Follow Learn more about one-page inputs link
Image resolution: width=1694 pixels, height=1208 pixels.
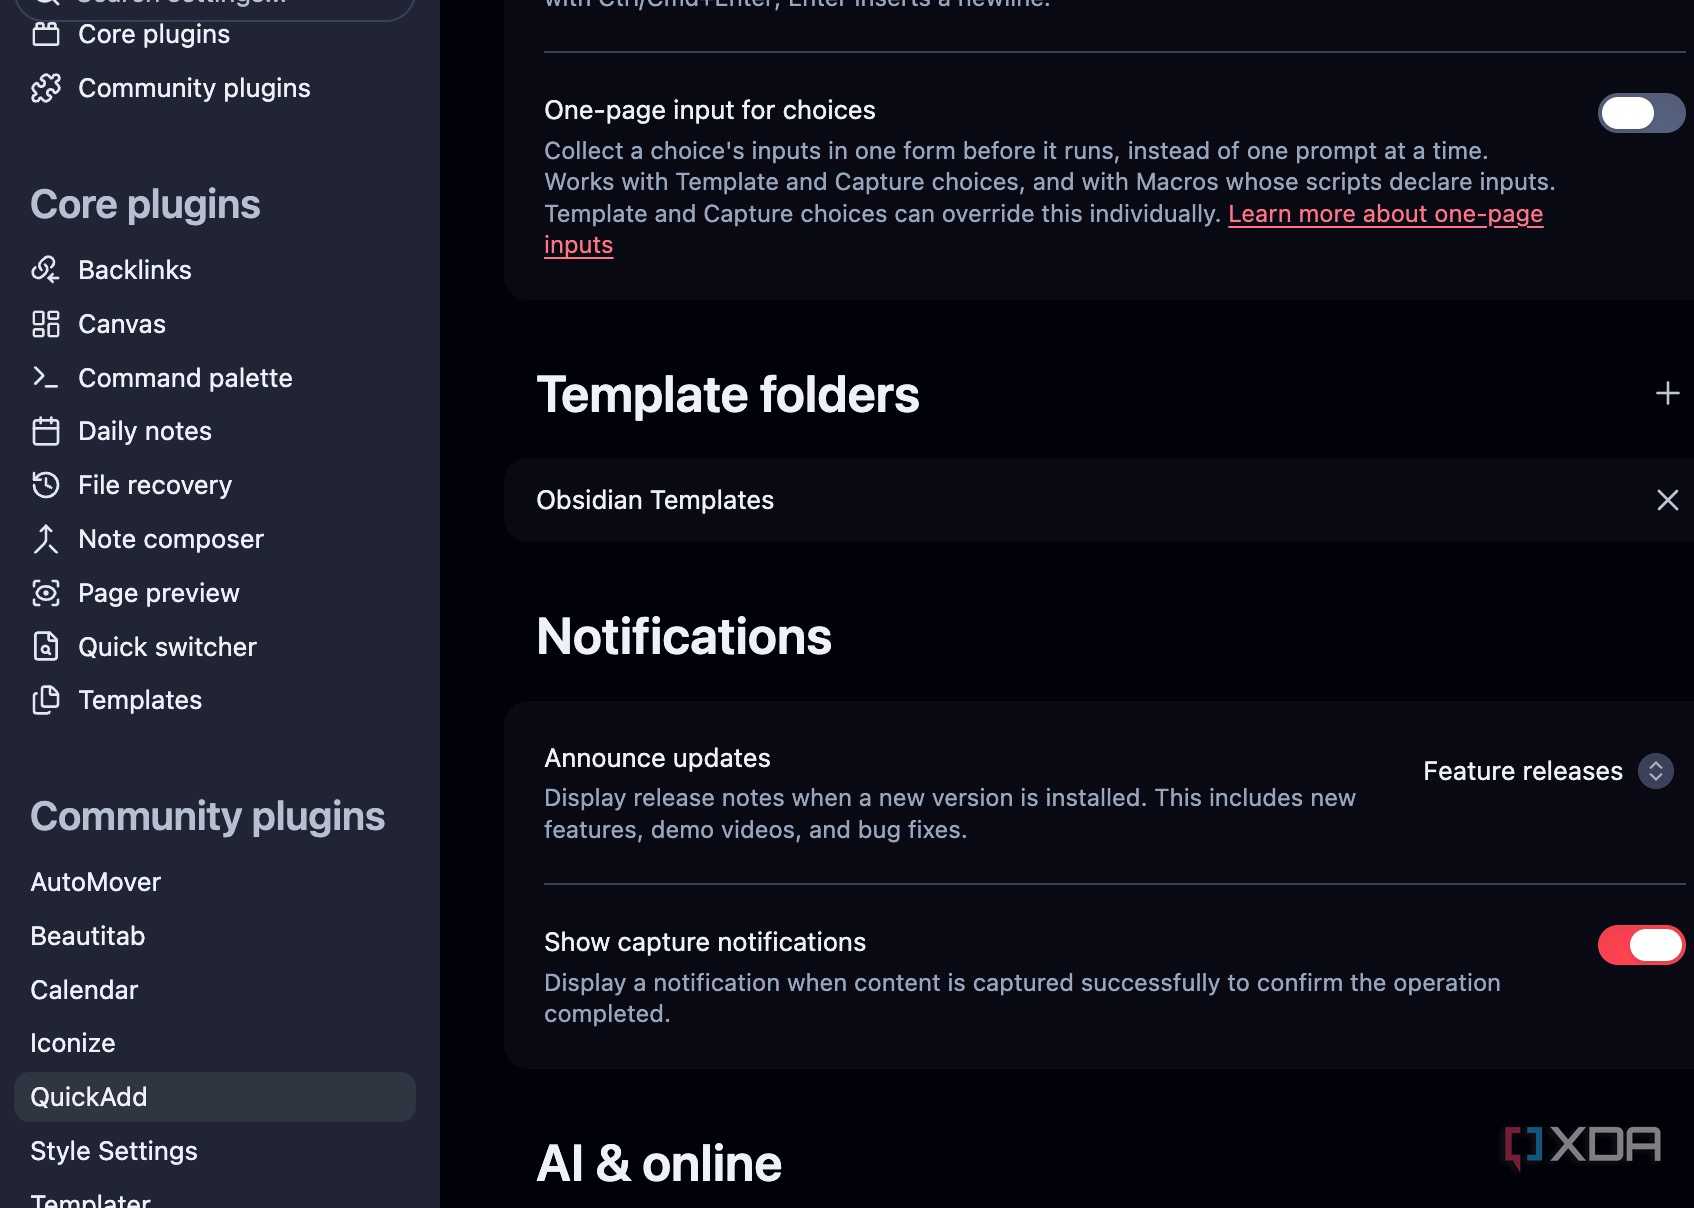click(1385, 214)
